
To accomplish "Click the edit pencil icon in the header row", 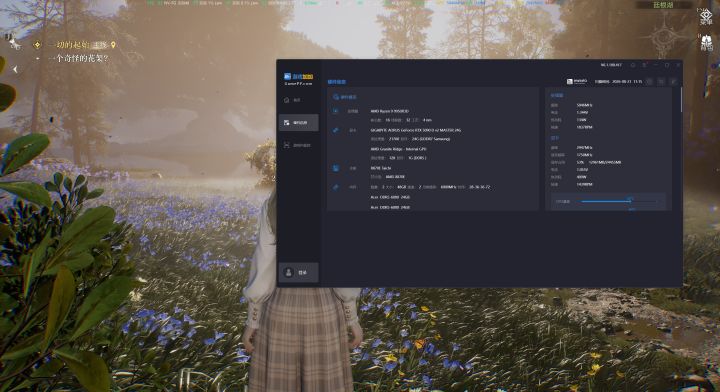I will coord(673,82).
